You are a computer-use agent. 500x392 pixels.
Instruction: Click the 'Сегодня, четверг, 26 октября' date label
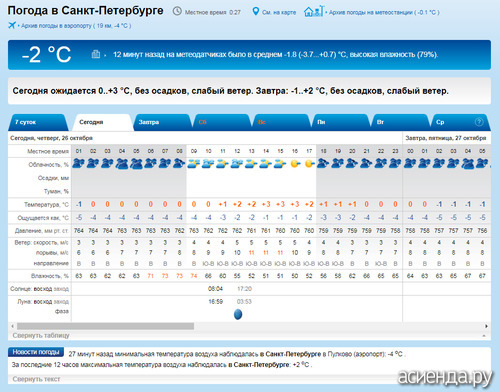pyautogui.click(x=51, y=138)
